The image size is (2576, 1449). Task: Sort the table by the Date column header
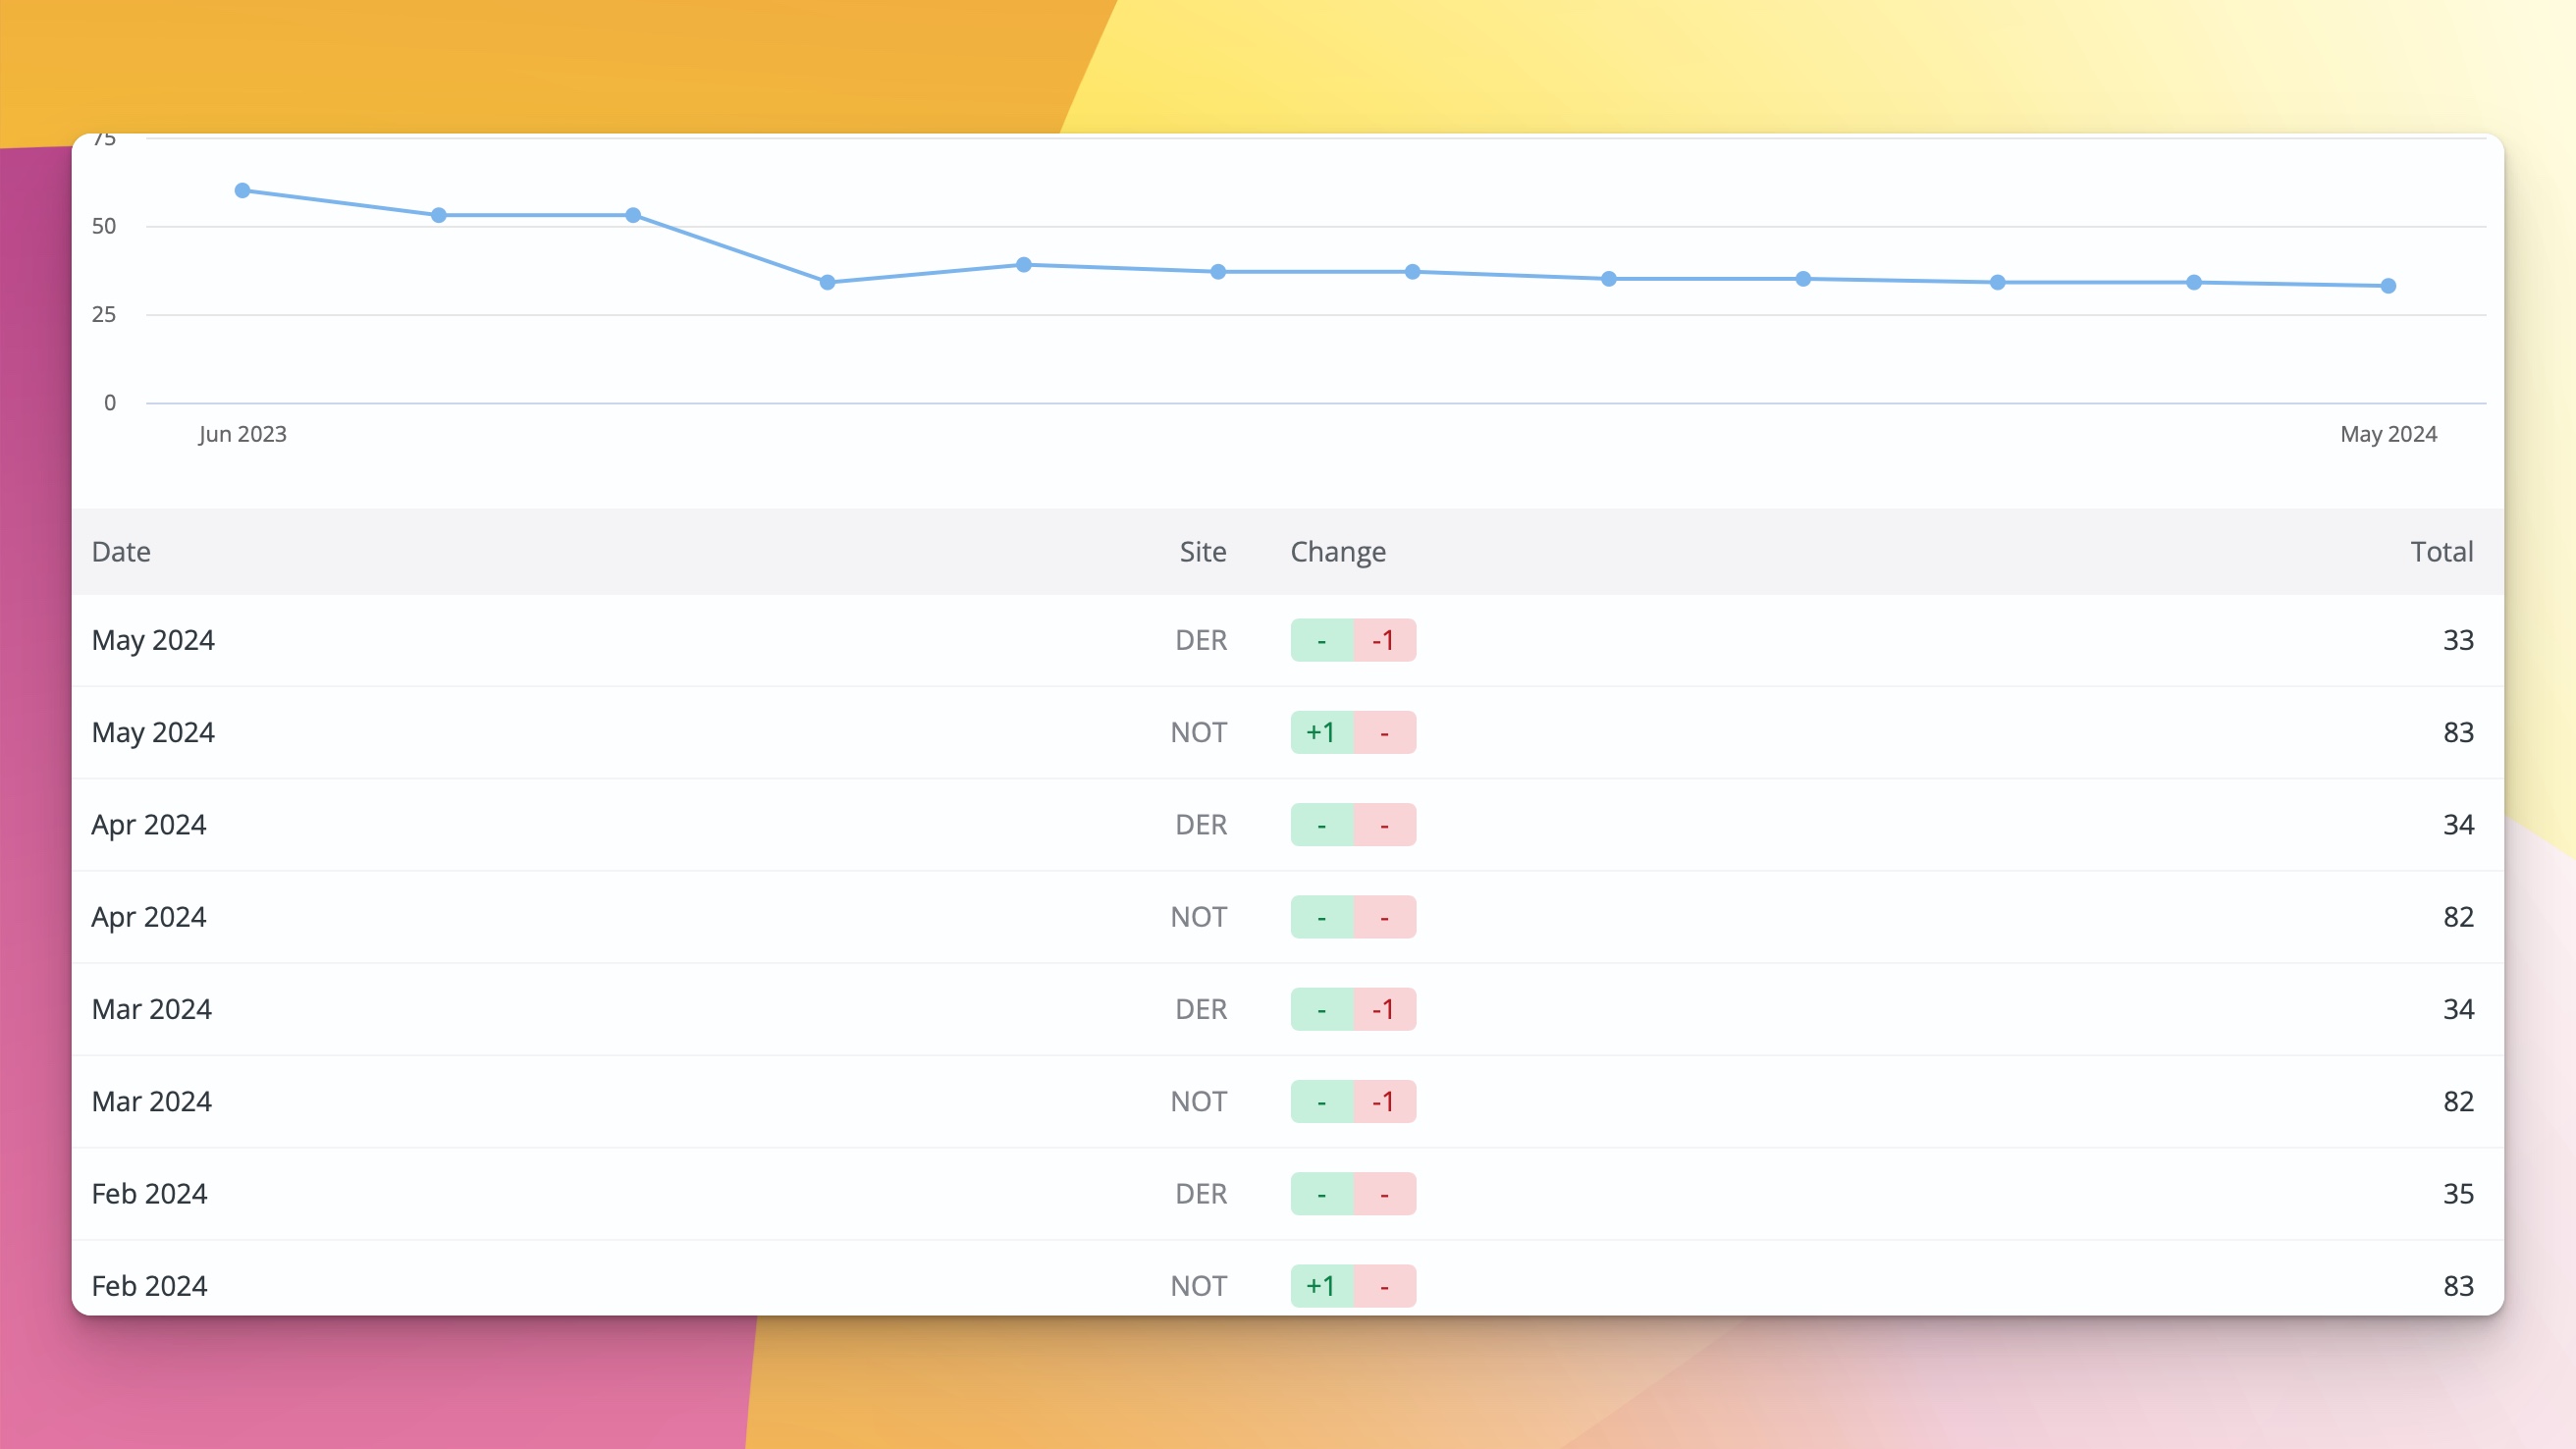(120, 551)
